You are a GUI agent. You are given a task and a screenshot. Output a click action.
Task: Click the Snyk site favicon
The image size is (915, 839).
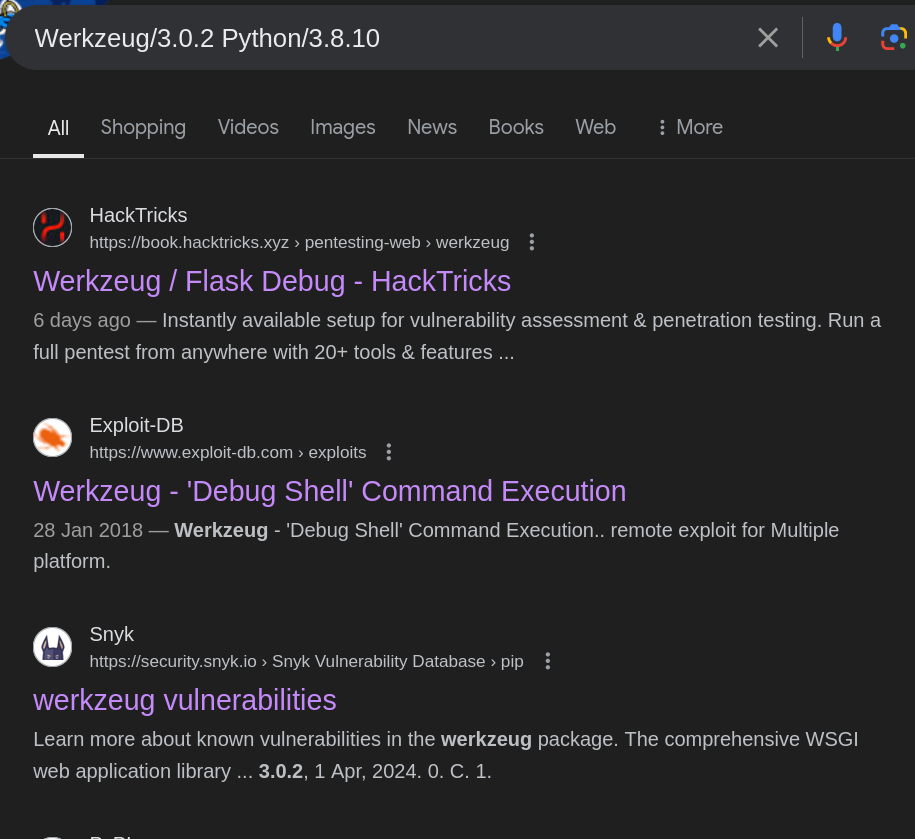pyautogui.click(x=52, y=647)
